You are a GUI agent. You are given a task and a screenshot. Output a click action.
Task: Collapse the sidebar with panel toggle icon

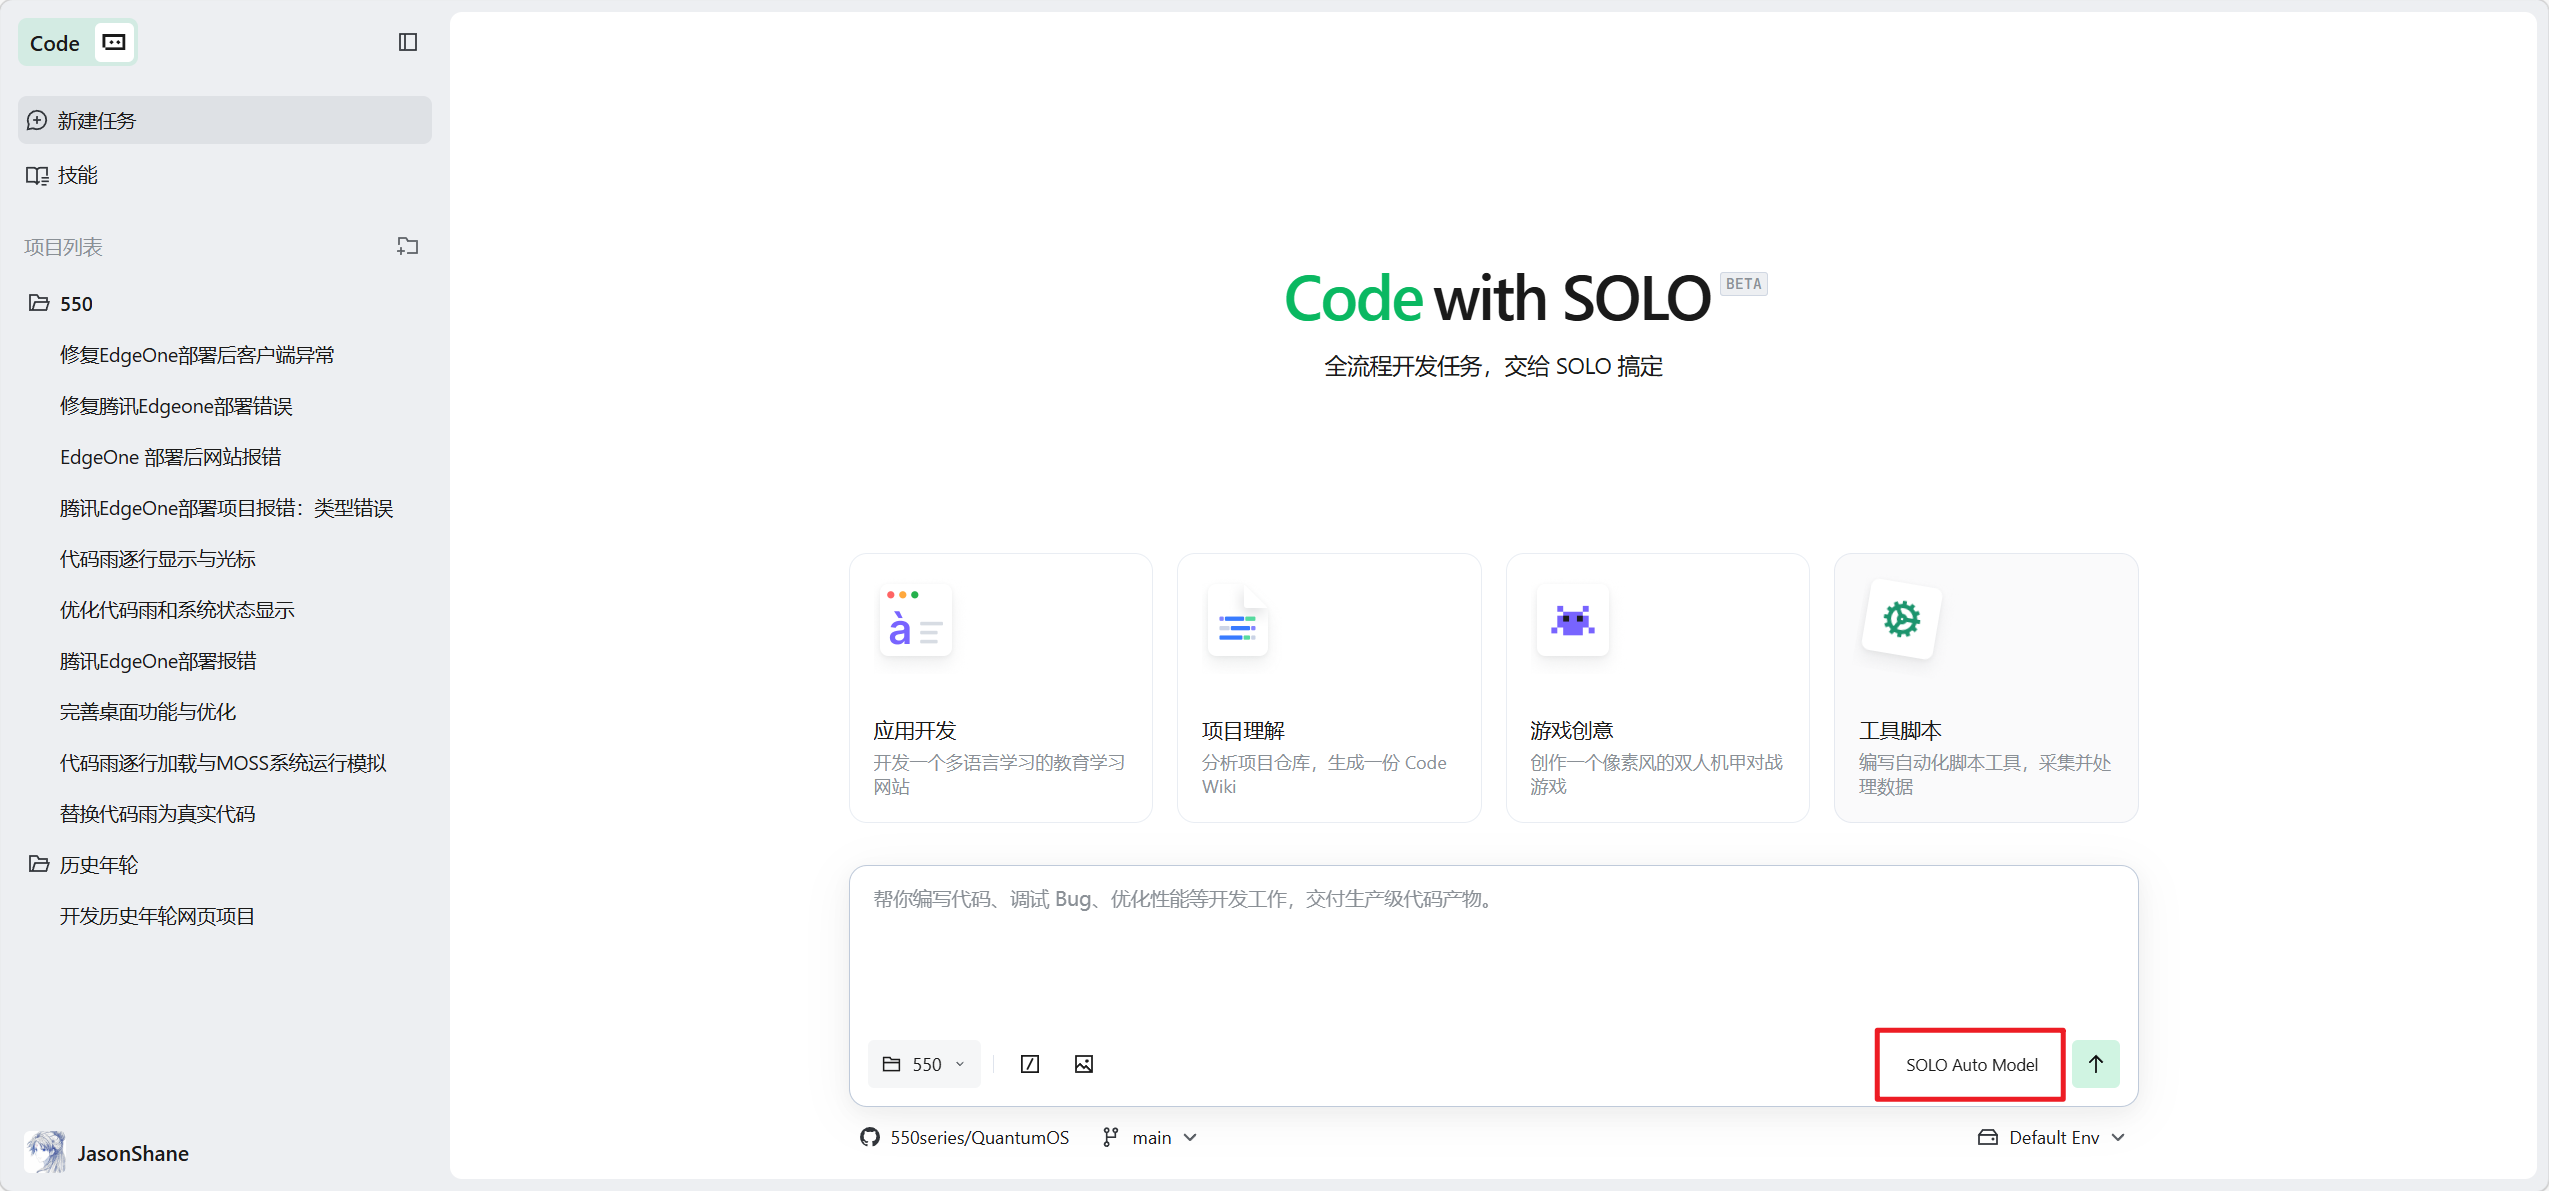[407, 42]
